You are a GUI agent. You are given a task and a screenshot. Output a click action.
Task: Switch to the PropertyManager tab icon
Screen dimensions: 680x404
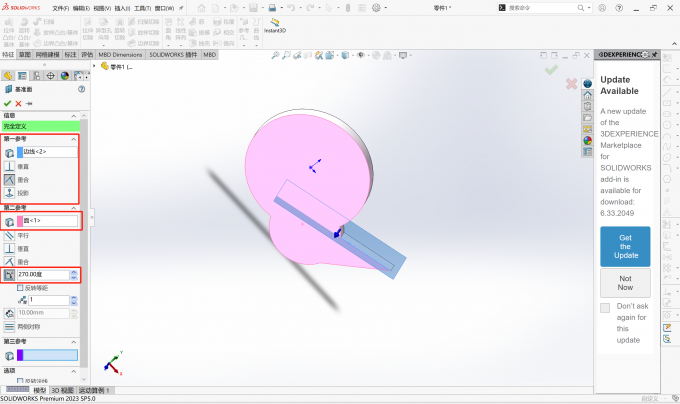(22, 76)
